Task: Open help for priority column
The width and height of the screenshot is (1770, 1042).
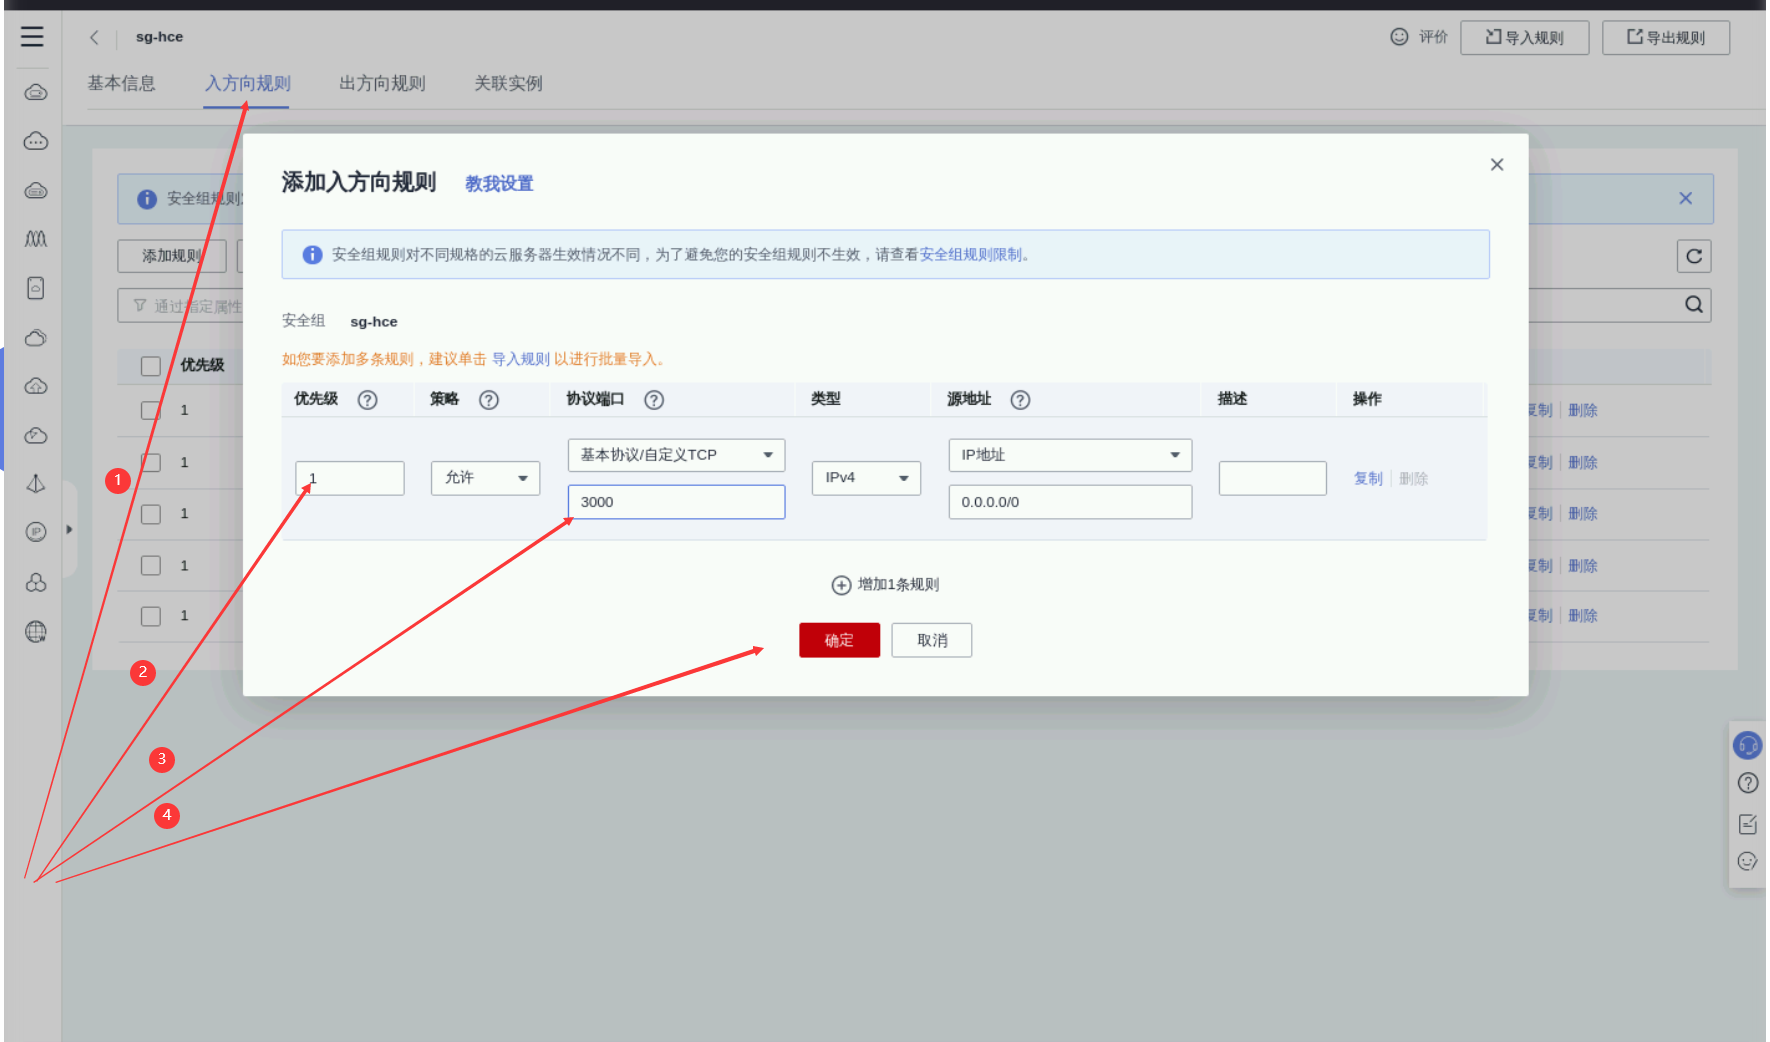Action: [x=368, y=400]
